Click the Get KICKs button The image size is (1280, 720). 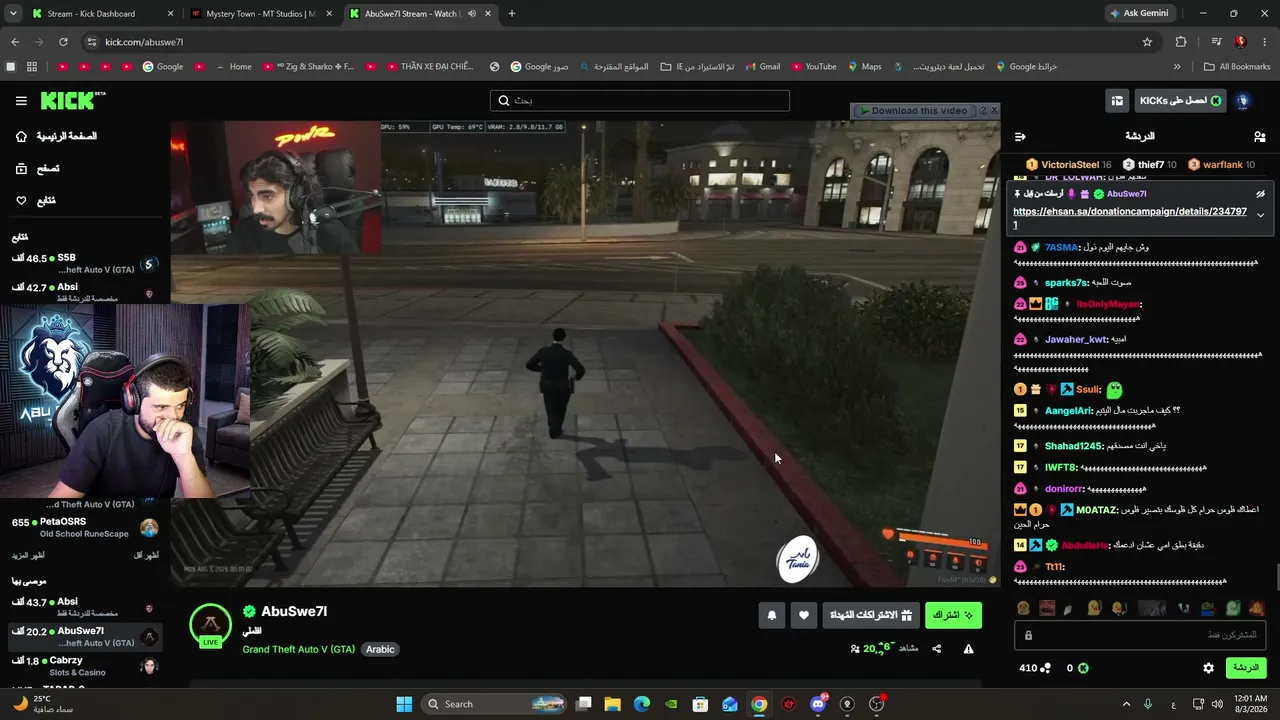(x=1180, y=101)
